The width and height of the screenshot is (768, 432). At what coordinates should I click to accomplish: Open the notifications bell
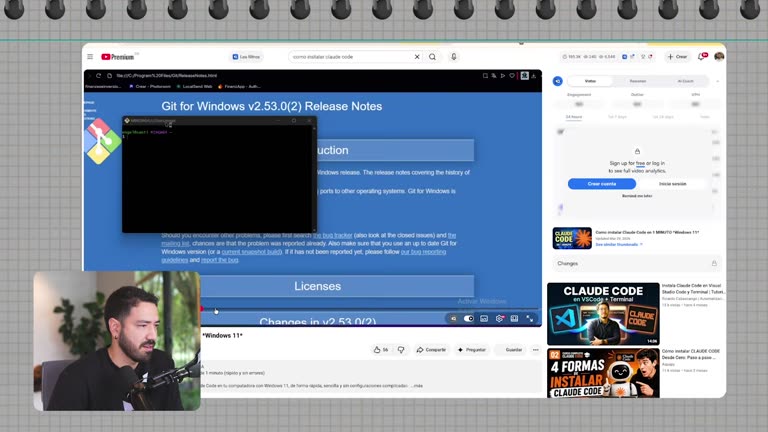702,57
